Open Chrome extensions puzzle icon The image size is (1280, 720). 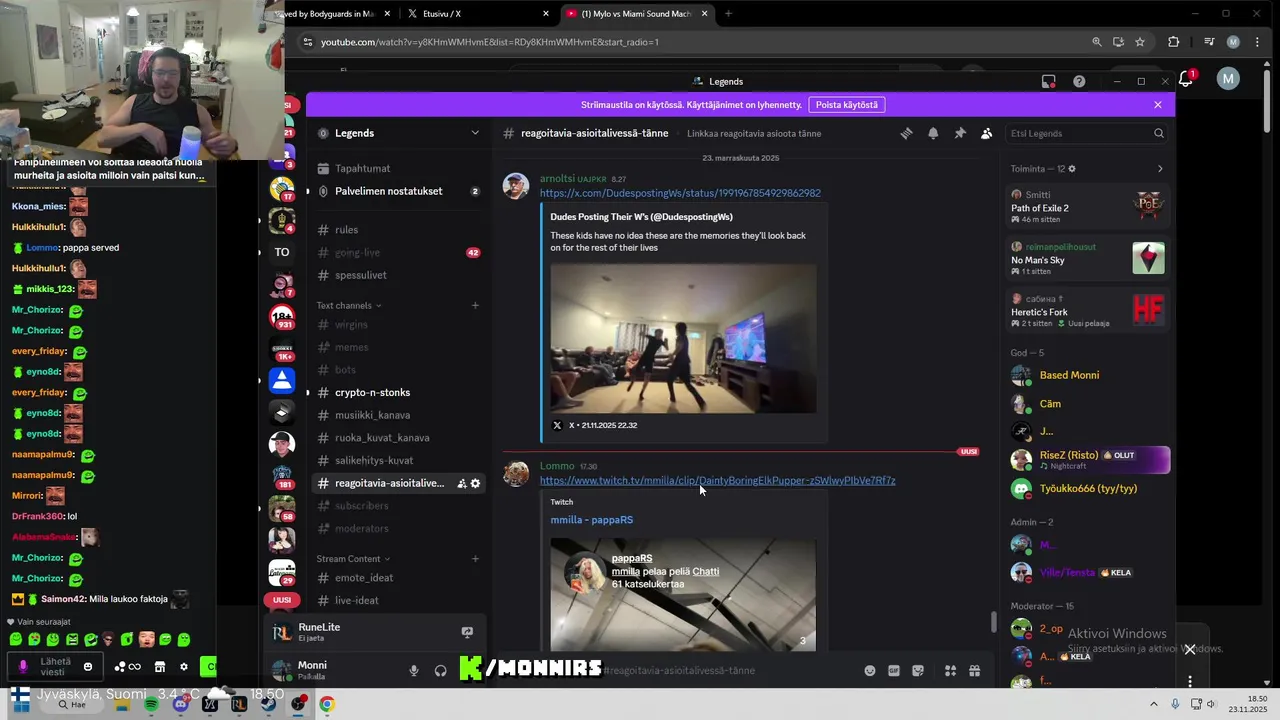(1174, 42)
